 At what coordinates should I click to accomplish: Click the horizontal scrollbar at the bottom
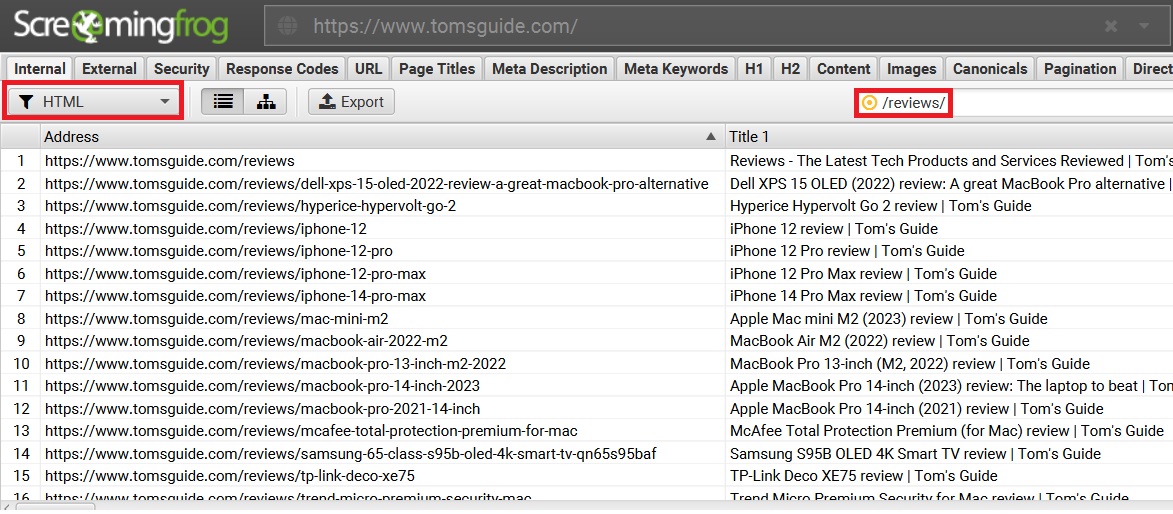(55, 509)
